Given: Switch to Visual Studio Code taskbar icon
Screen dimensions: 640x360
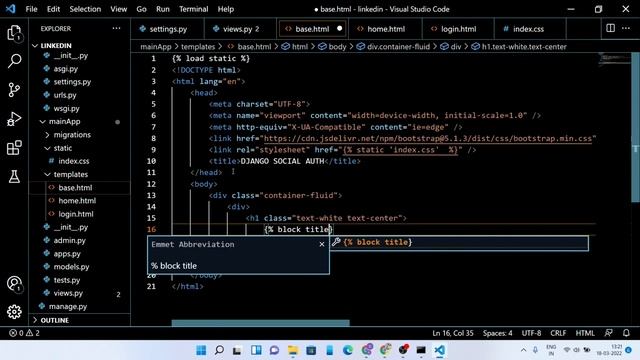Looking at the screenshot, I should click(x=440, y=350).
